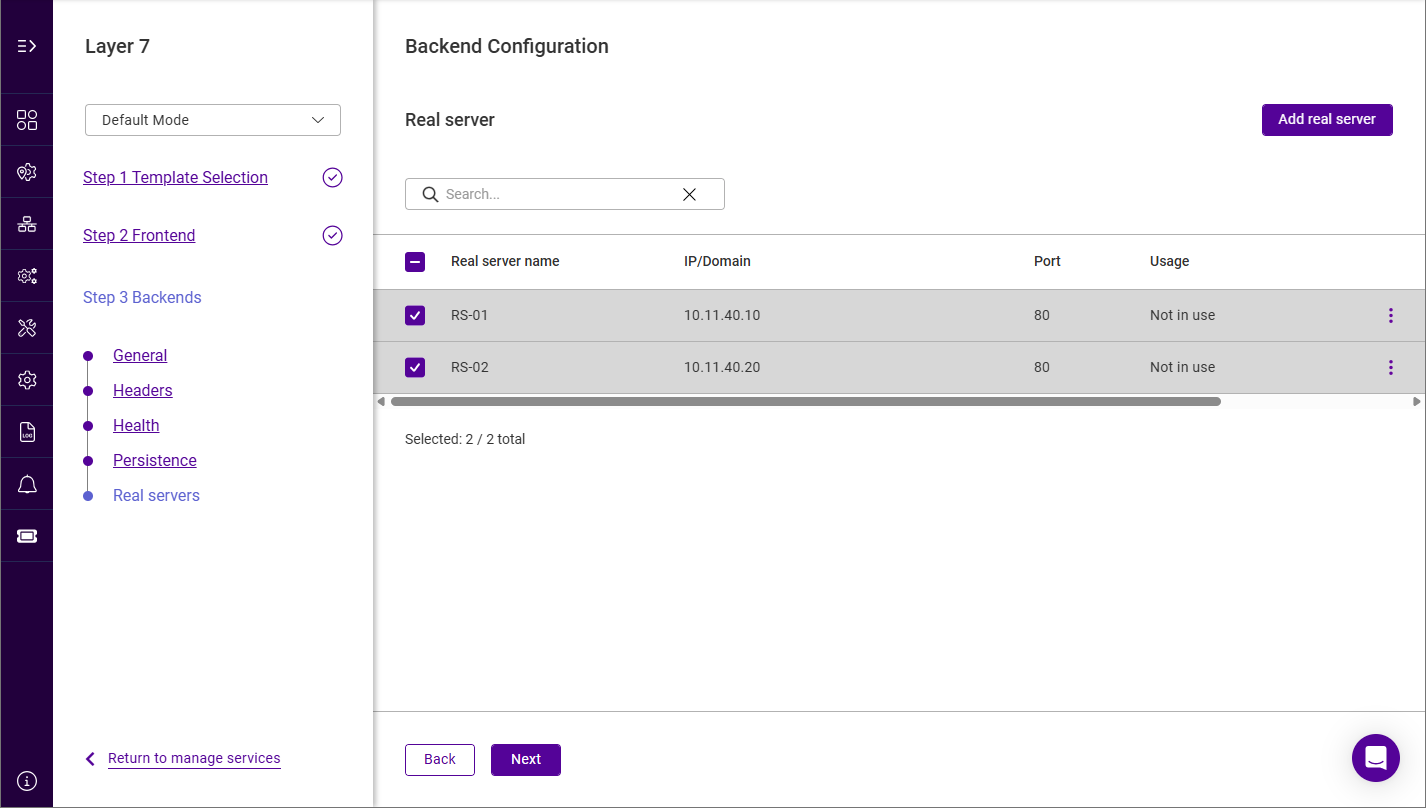1426x808 pixels.
Task: Select Step 3 Backends
Action: tap(142, 298)
